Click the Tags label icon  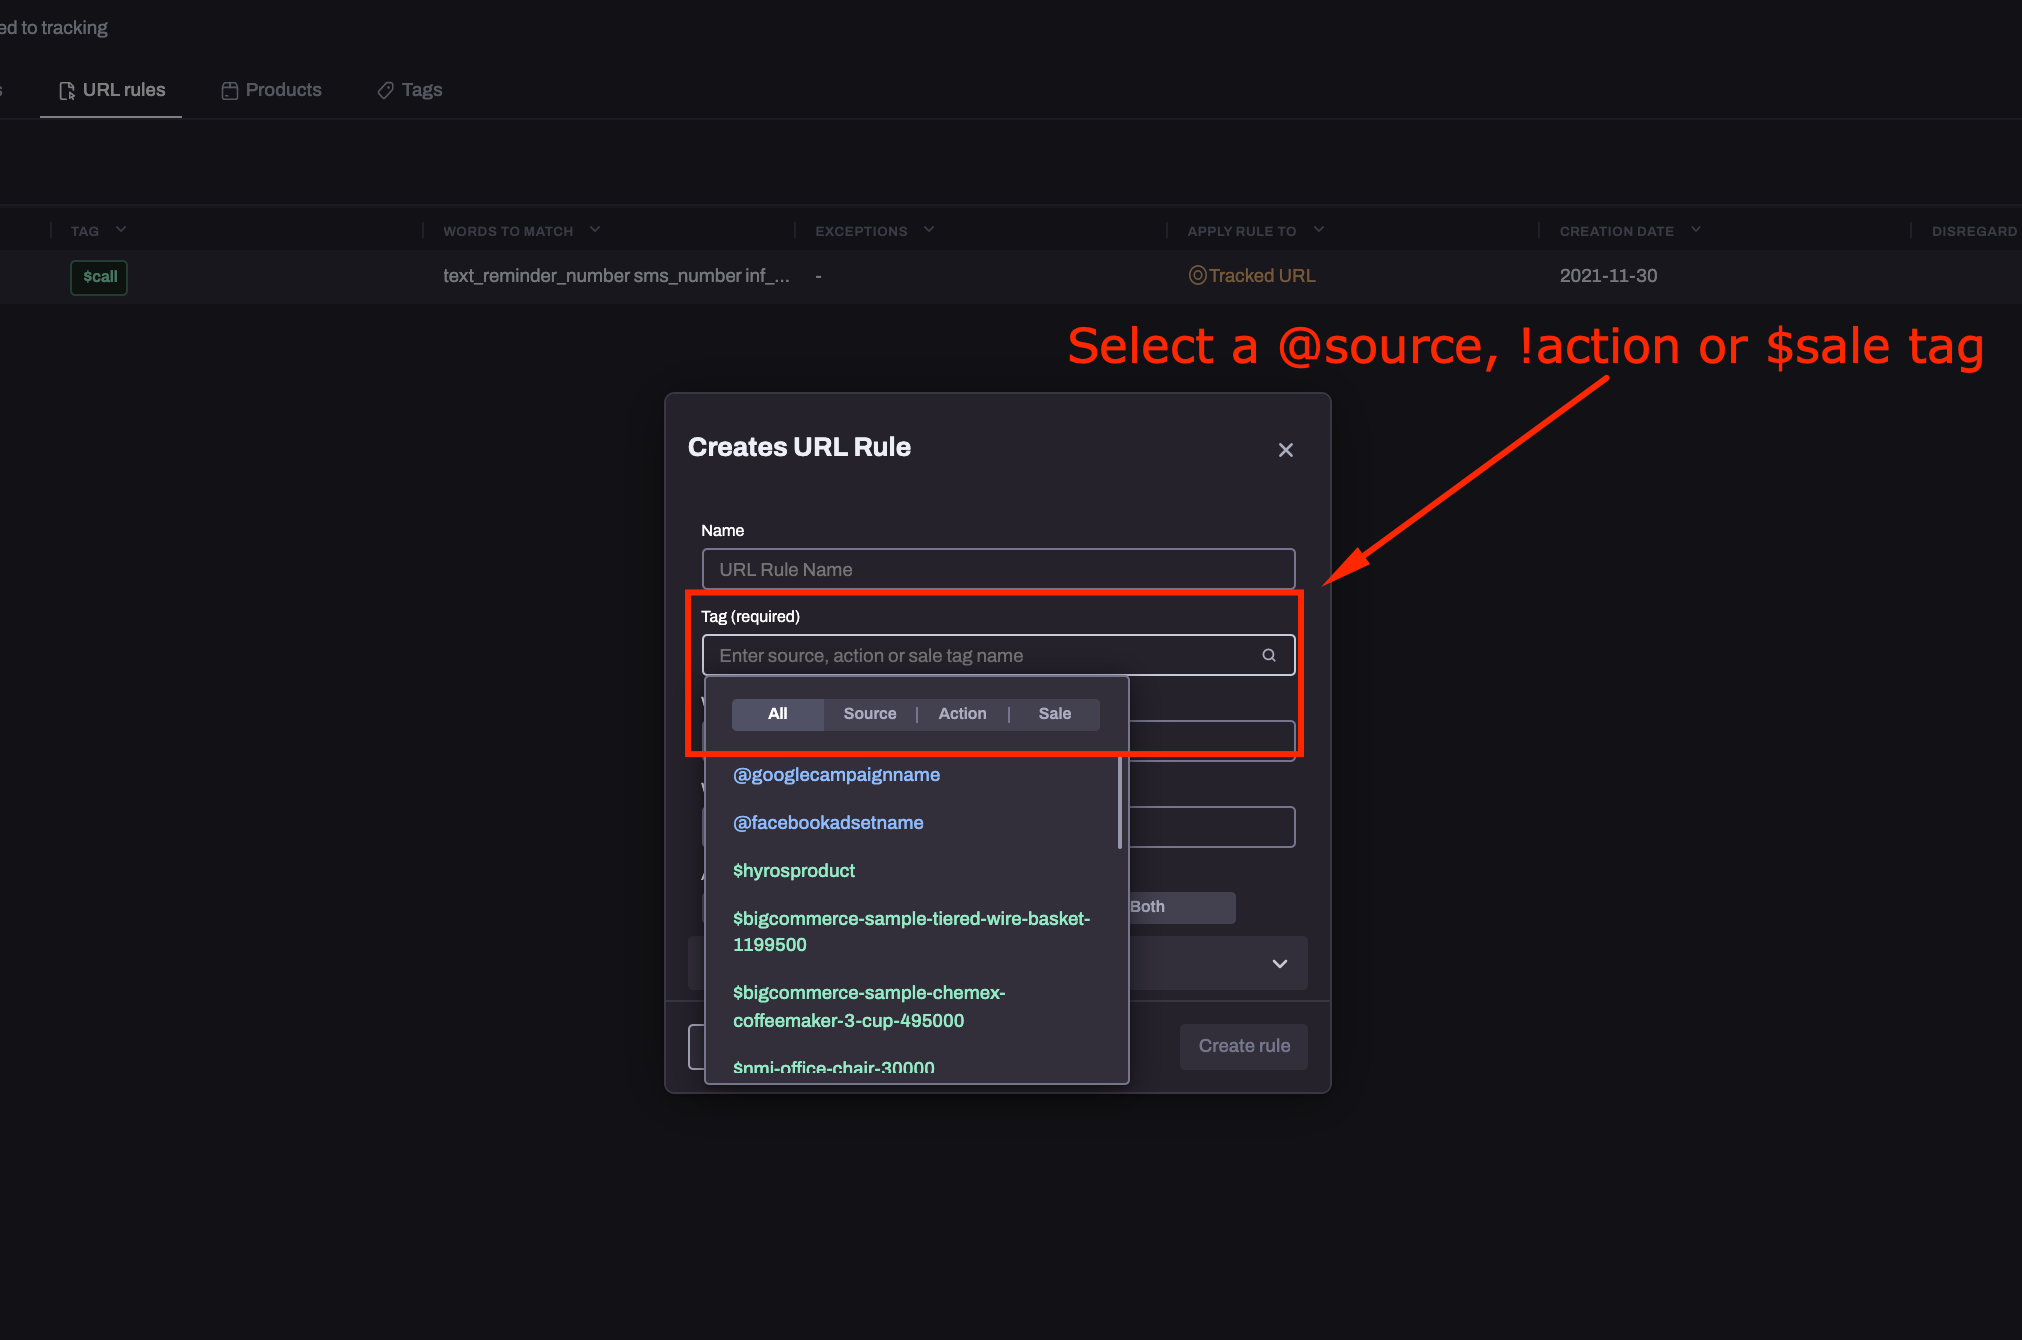tap(386, 89)
